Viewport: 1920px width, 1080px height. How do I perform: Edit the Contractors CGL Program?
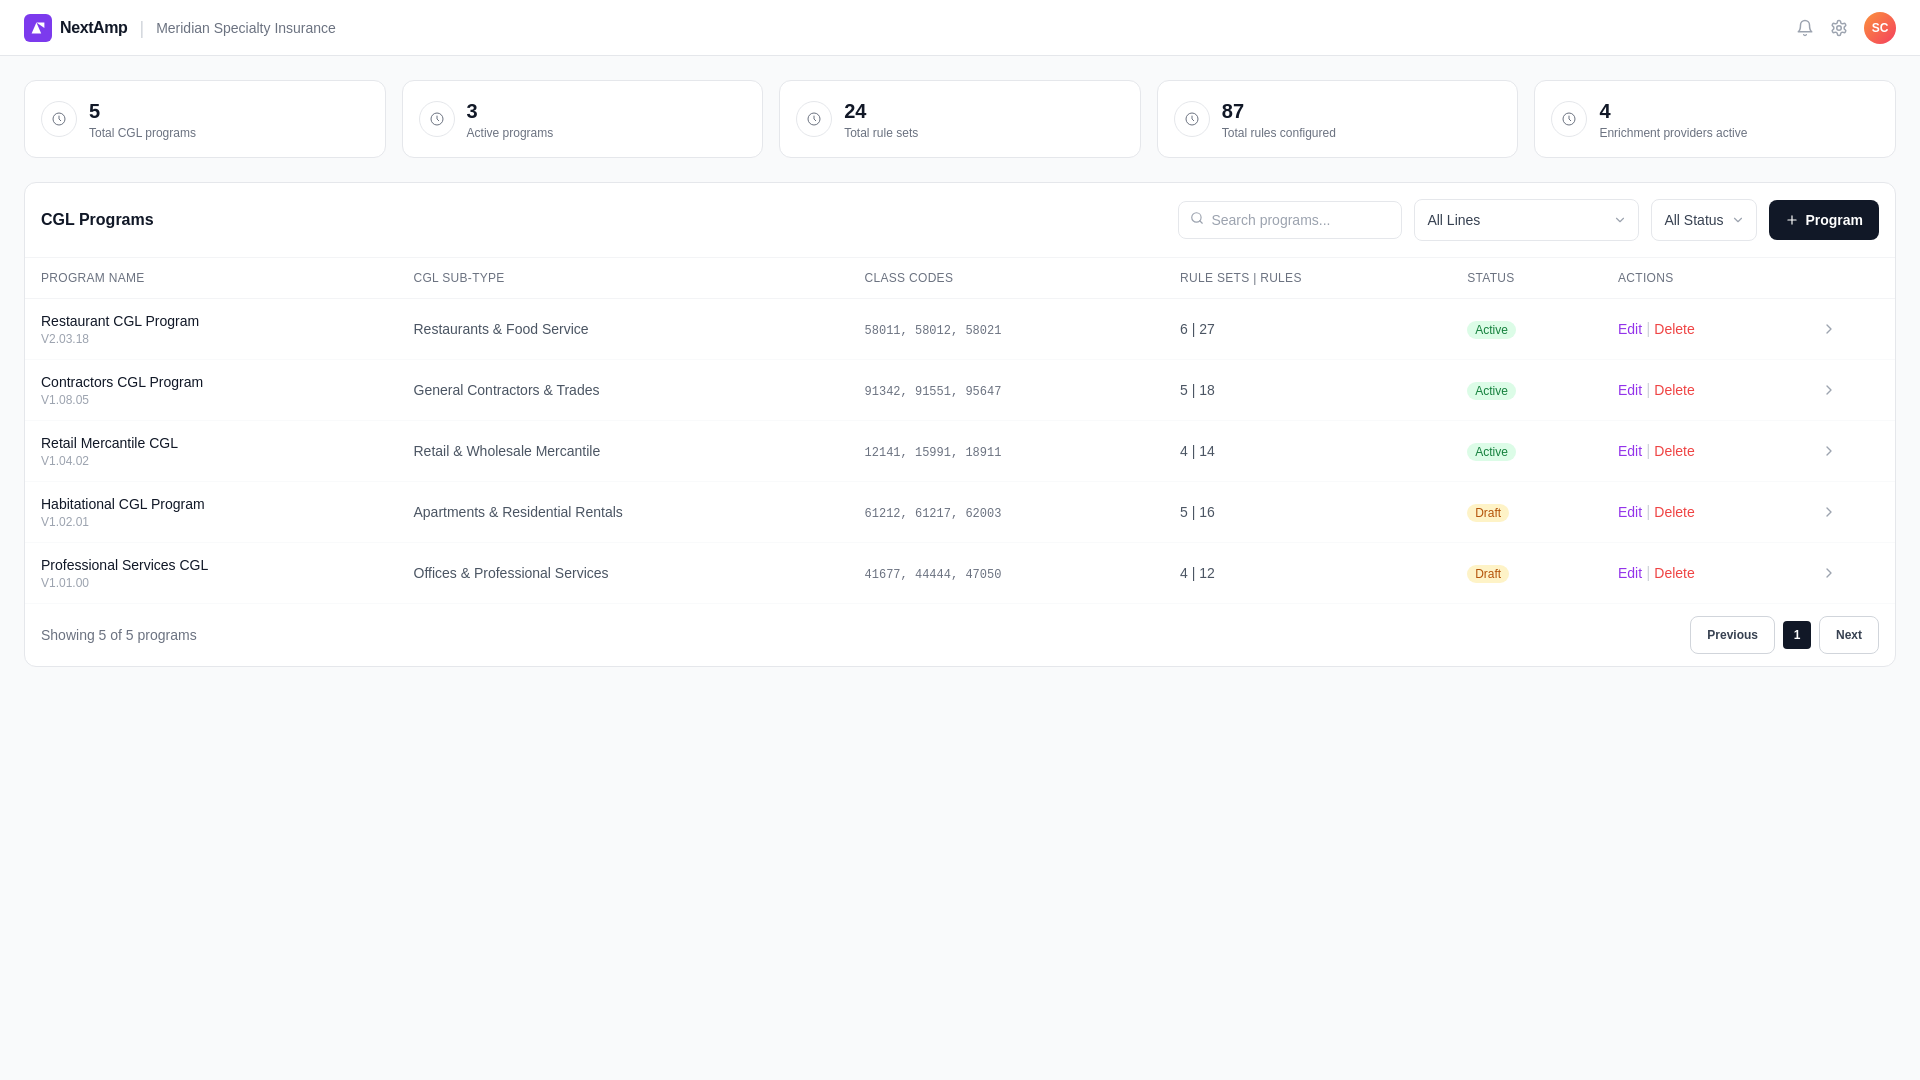tap(1630, 390)
